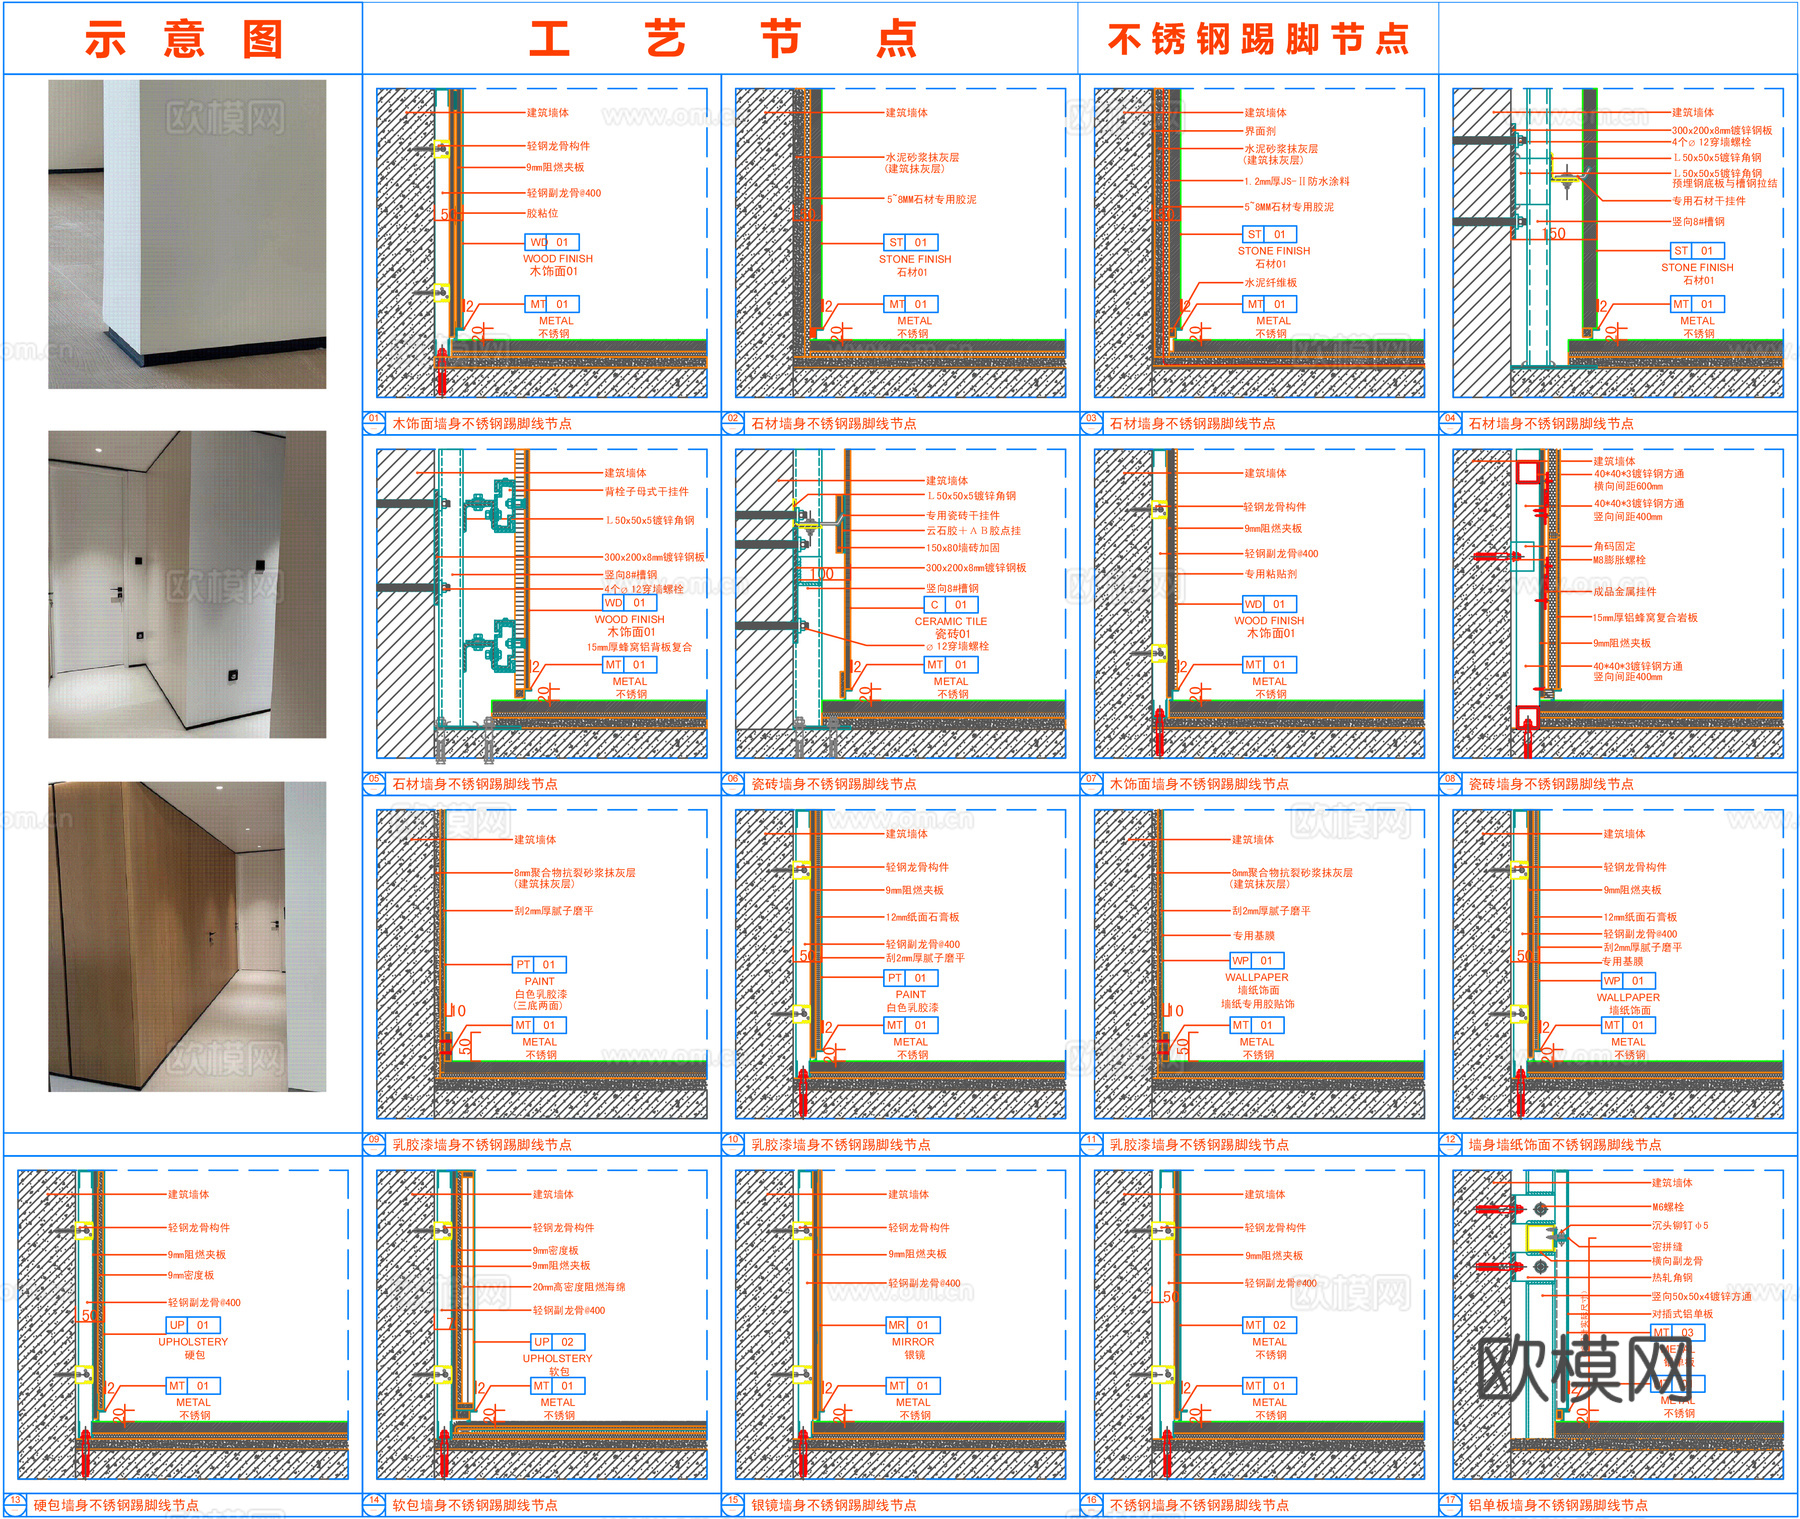Click the UPHOLSTERY 硬包 label
This screenshot has width=1800, height=1519.
pyautogui.click(x=193, y=1348)
